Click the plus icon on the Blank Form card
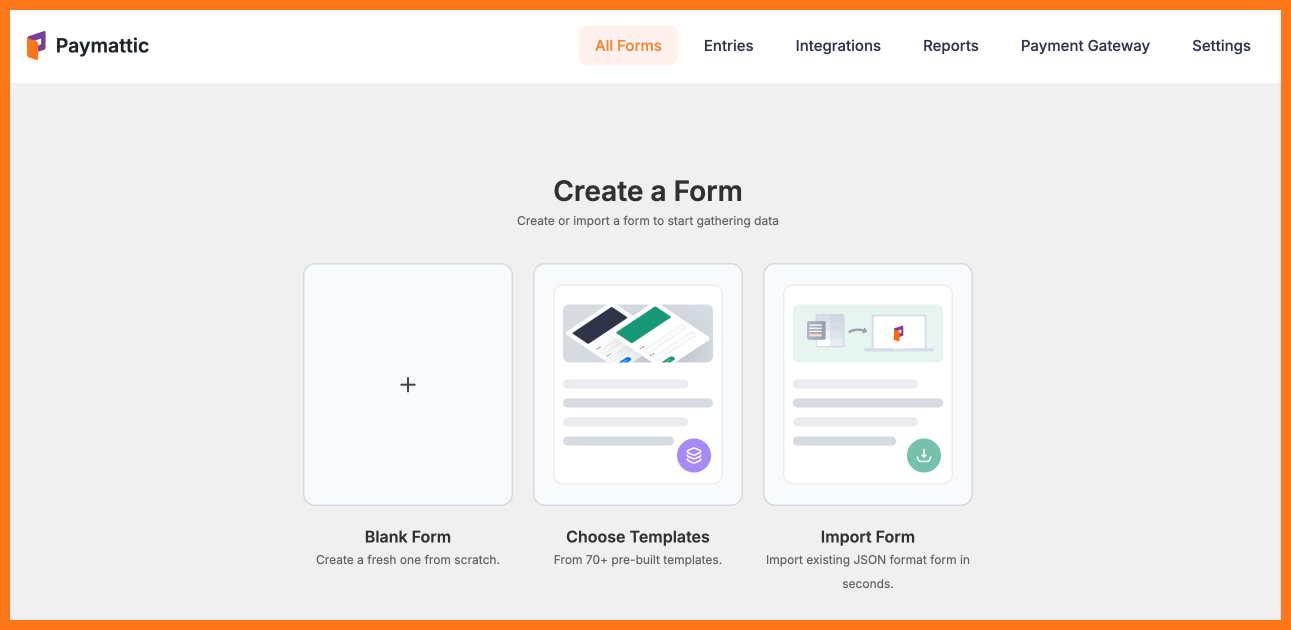This screenshot has width=1291, height=630. pyautogui.click(x=408, y=384)
